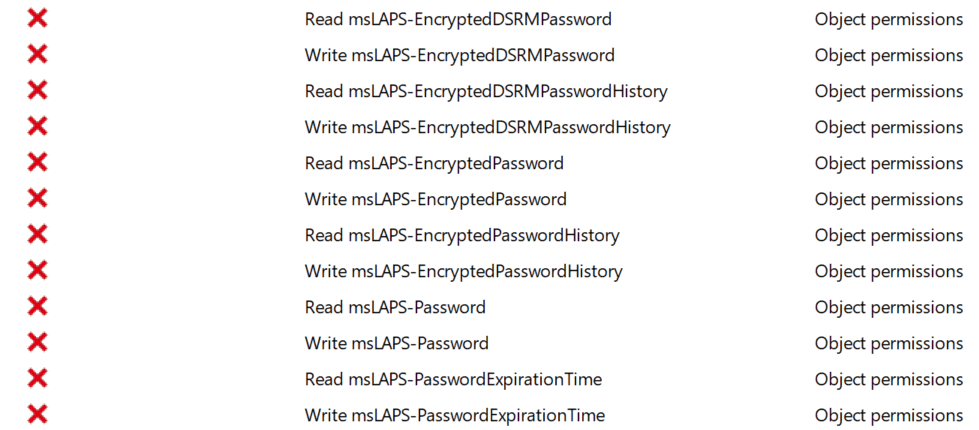This screenshot has height=430, width=979.
Task: Click the red X beside Write msLAPS-Password
Action: 37,343
